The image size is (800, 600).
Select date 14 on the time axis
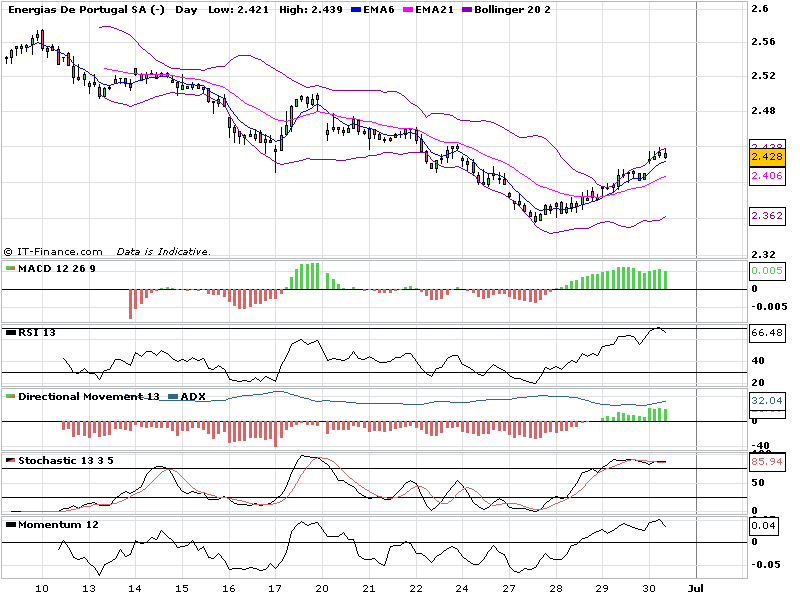tap(135, 589)
